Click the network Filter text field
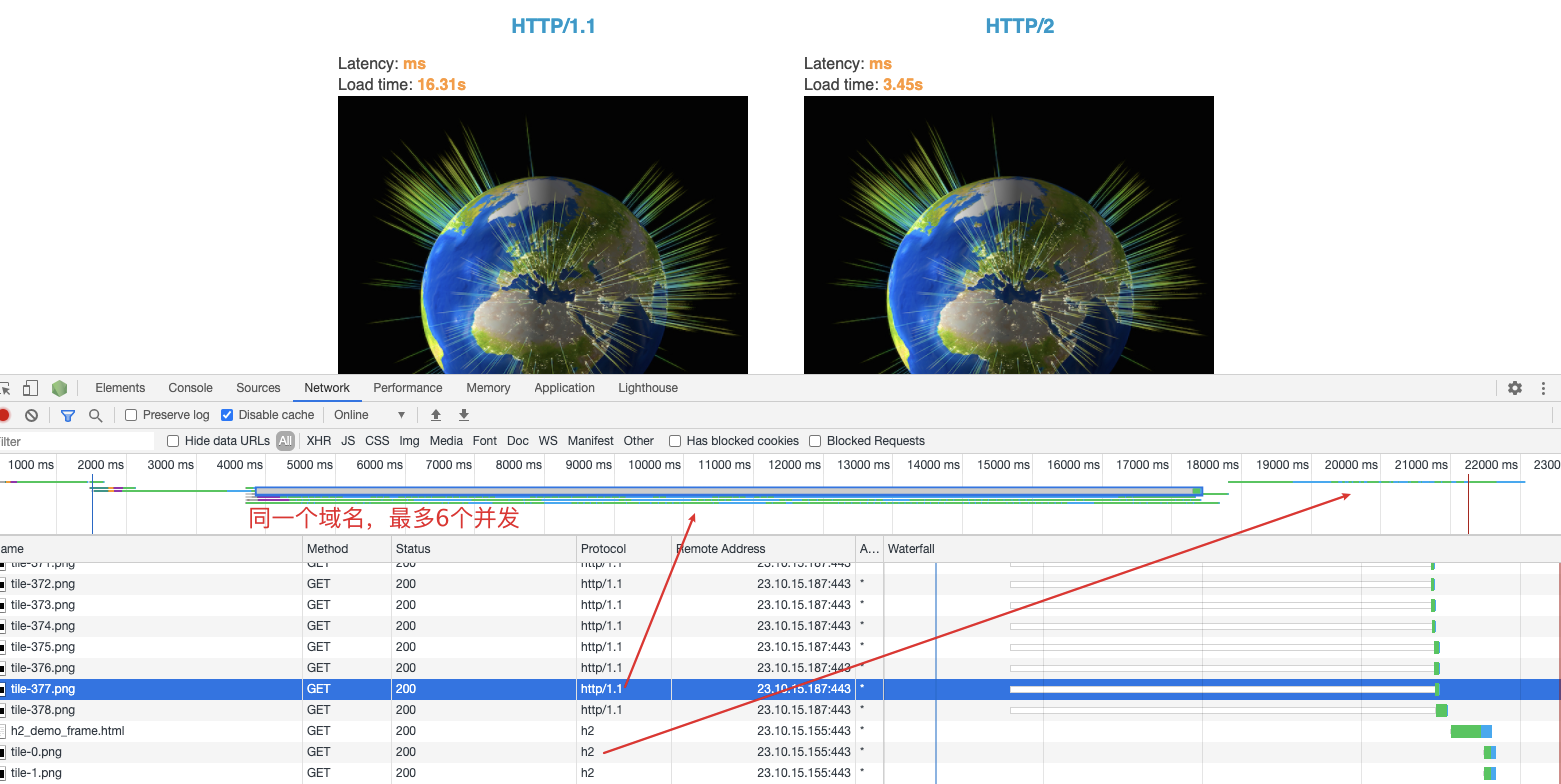 [77, 441]
